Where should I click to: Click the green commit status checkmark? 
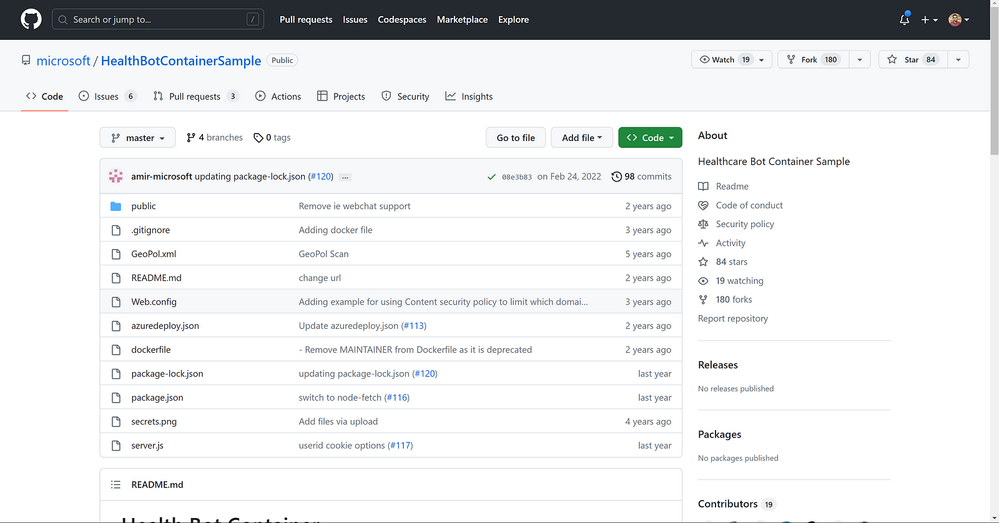491,177
